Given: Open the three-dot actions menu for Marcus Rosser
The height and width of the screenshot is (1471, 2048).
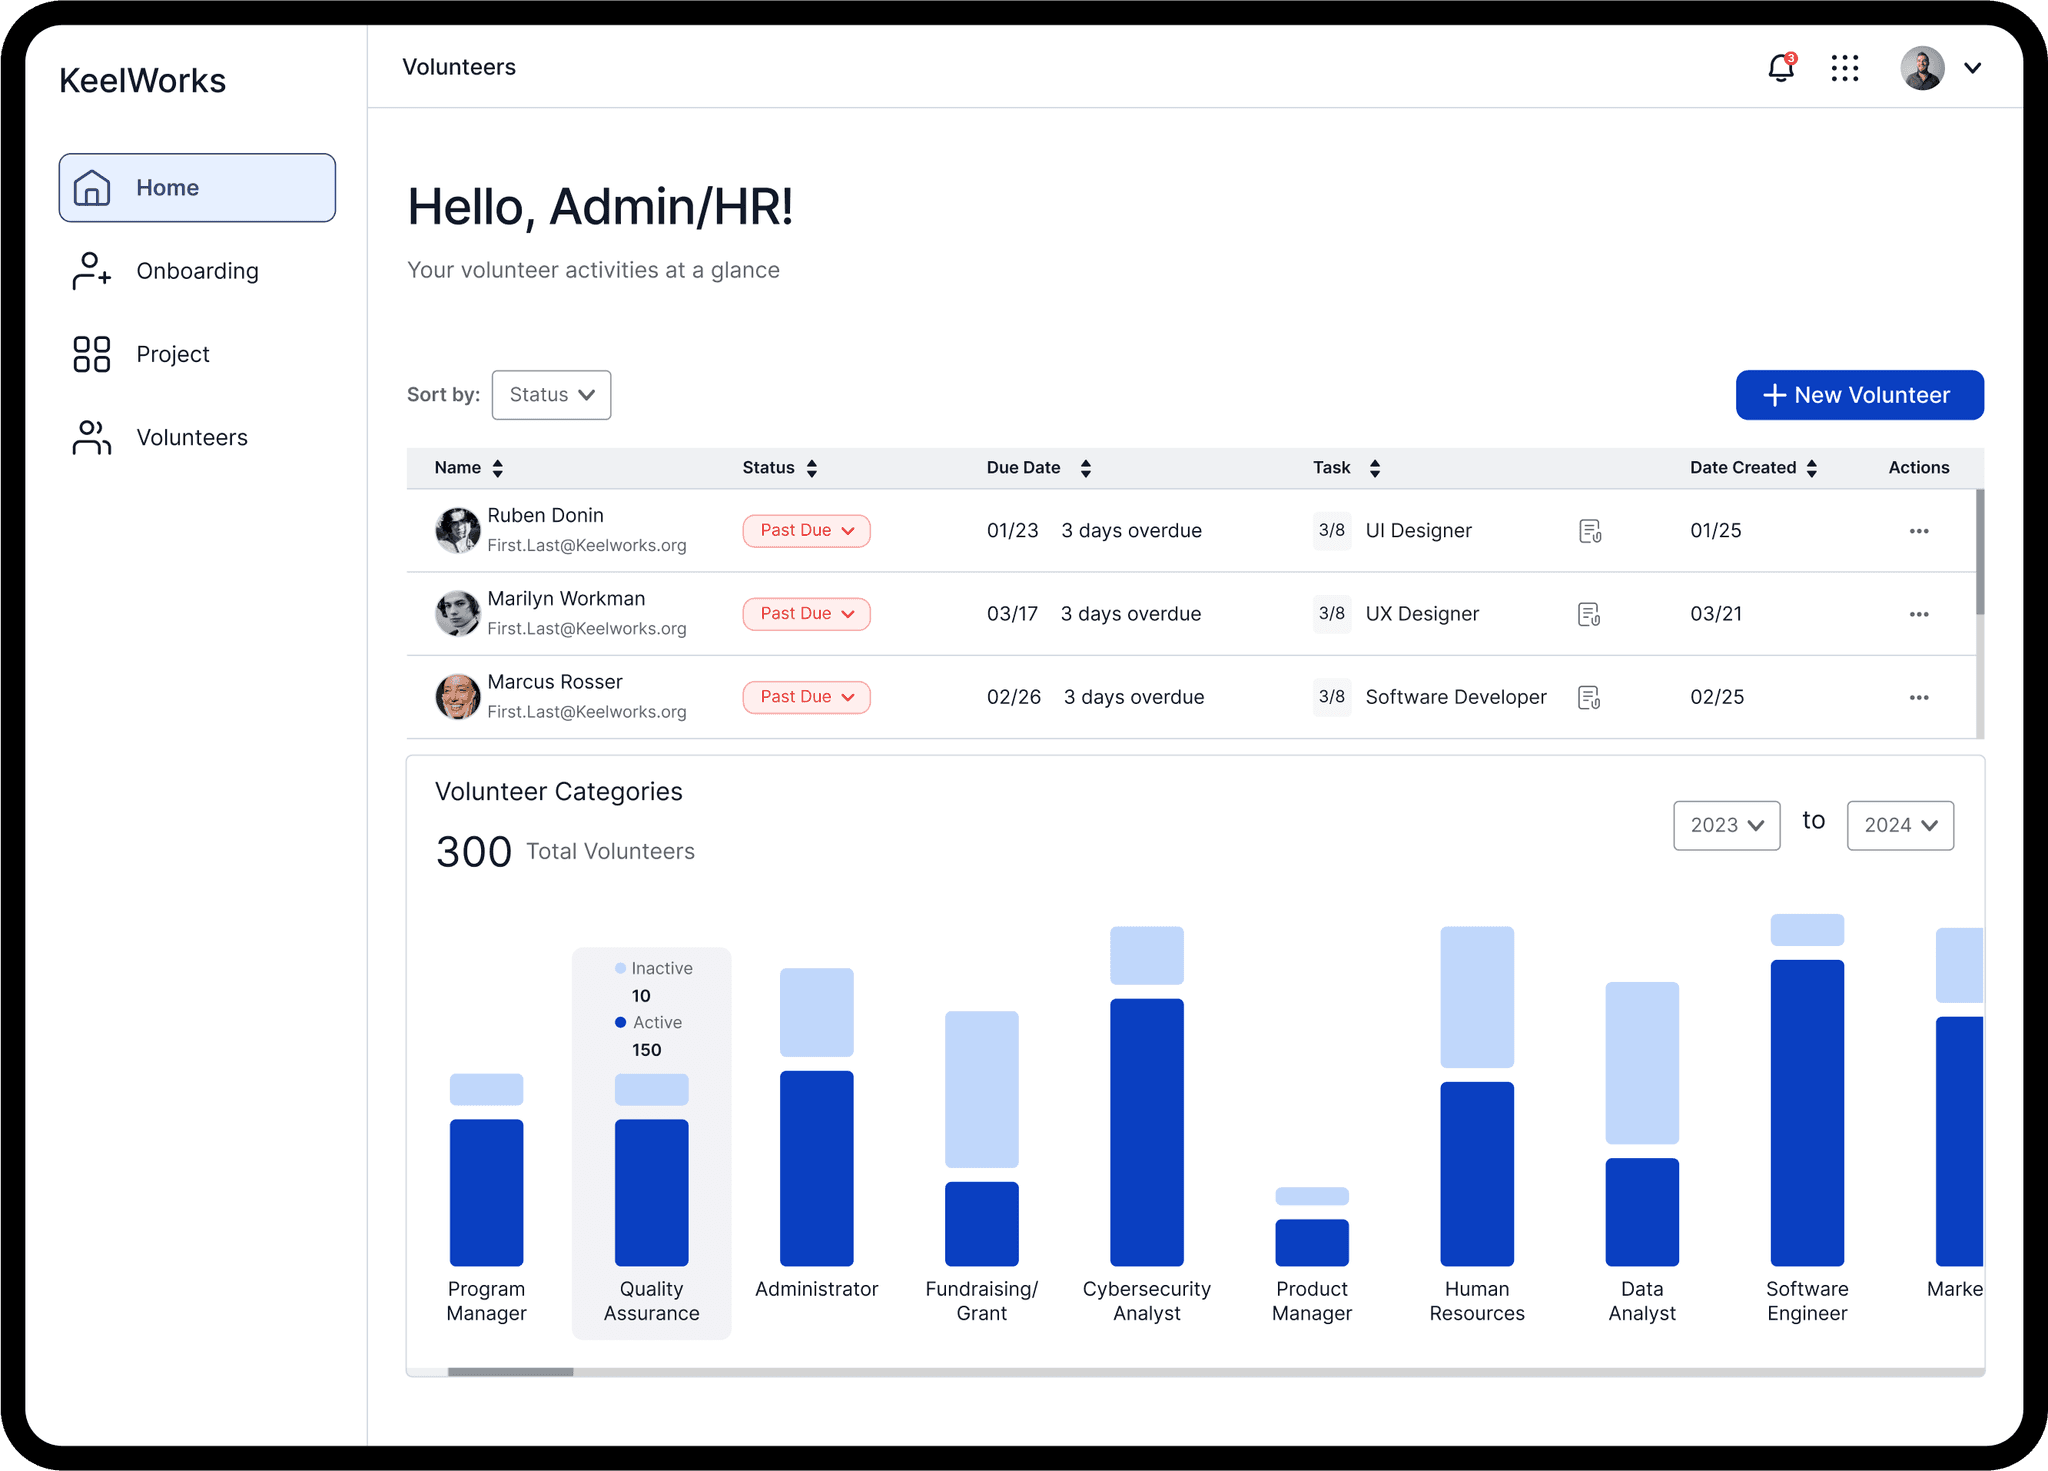Looking at the screenshot, I should click(x=1918, y=697).
